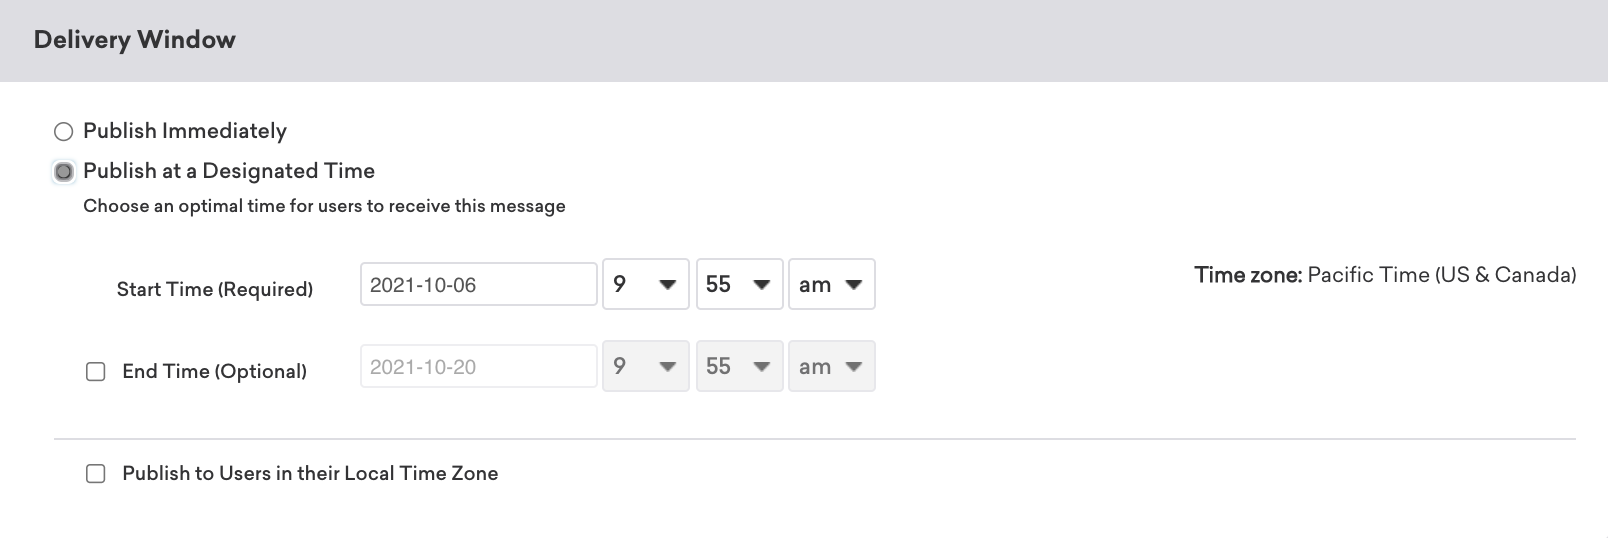Open the Start Time hour dropdown
This screenshot has height=538, width=1608.
pos(645,285)
